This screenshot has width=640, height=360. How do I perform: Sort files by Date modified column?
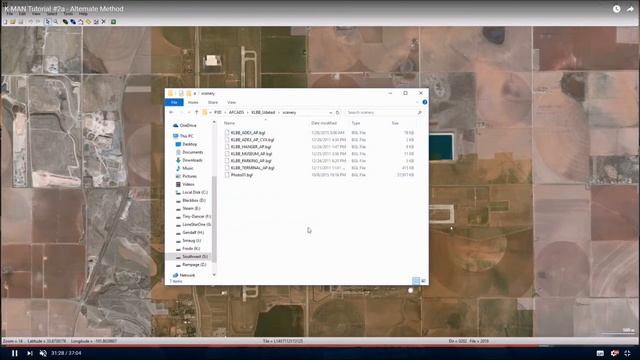[x=324, y=123]
